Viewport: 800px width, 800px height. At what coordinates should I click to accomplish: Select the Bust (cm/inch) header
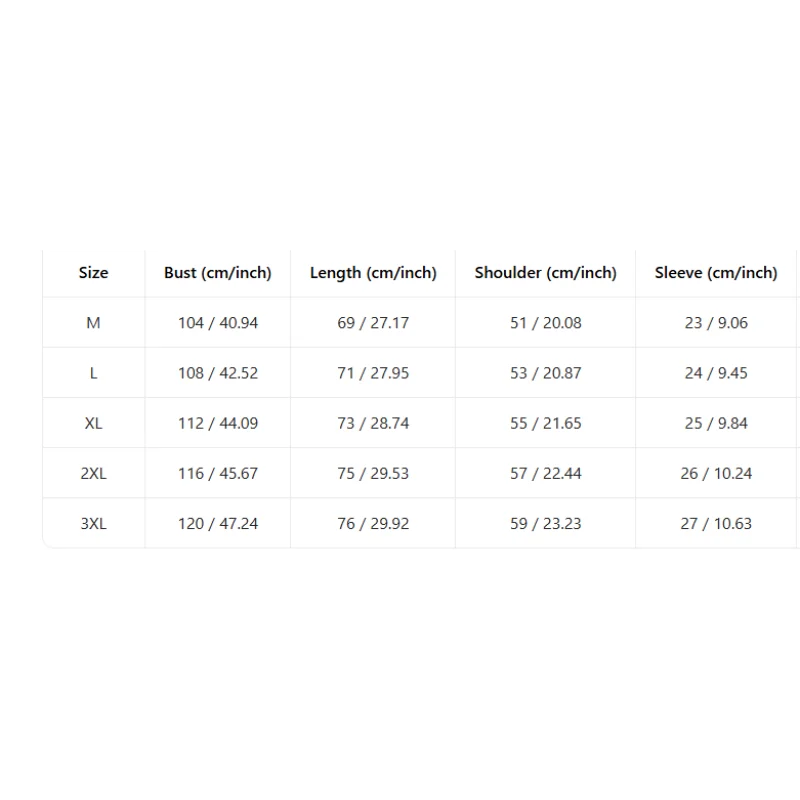pyautogui.click(x=218, y=273)
